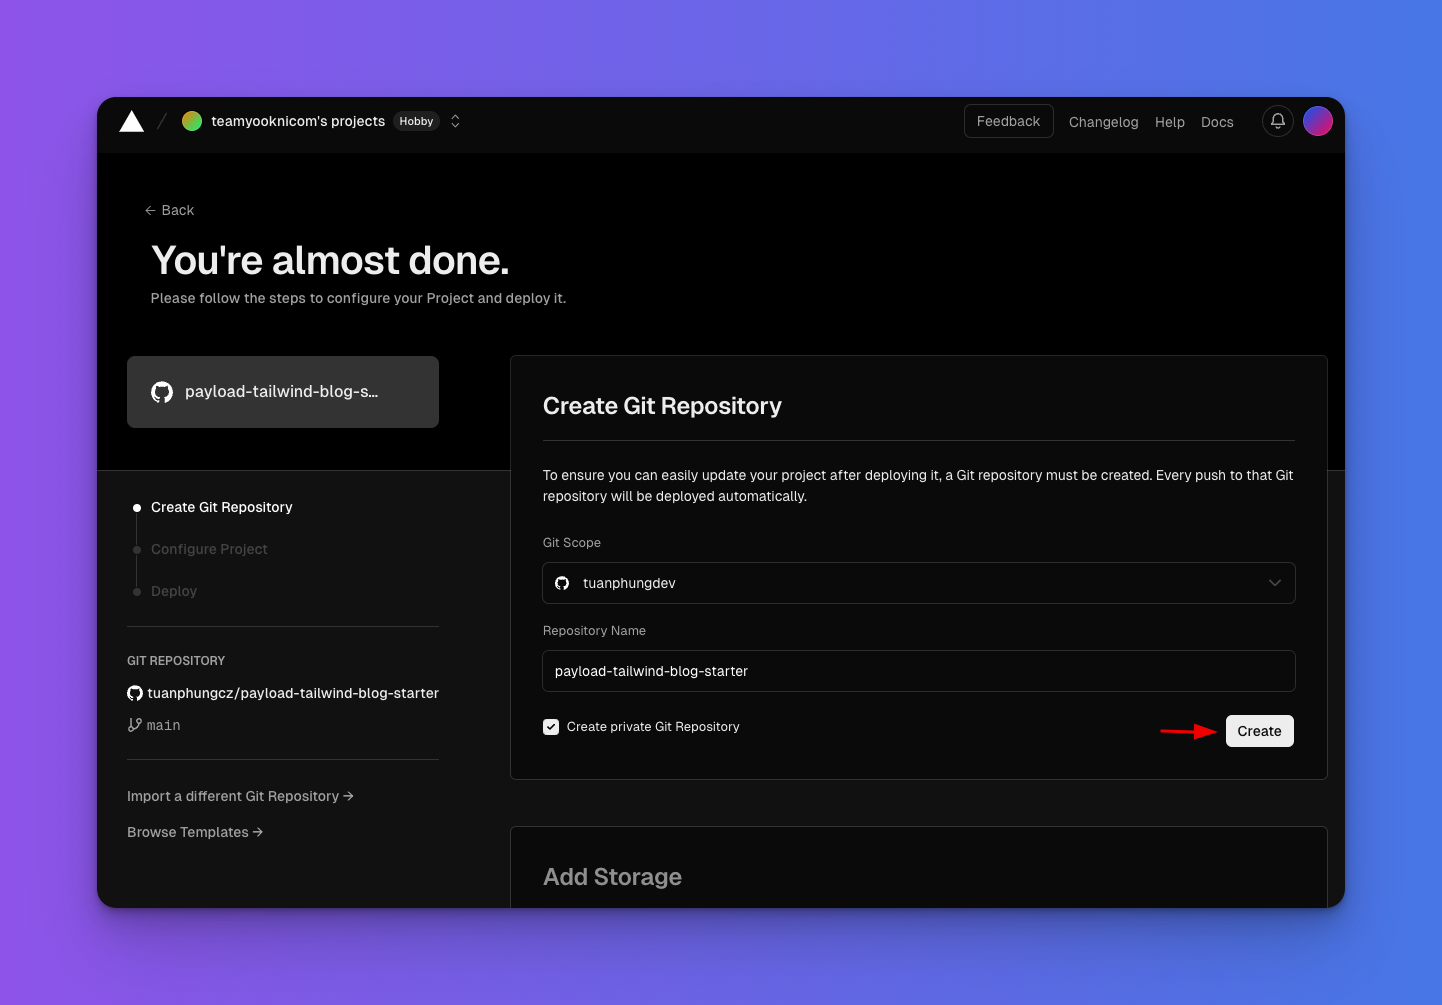The height and width of the screenshot is (1005, 1442).
Task: Open Browse Templates link
Action: coord(195,832)
